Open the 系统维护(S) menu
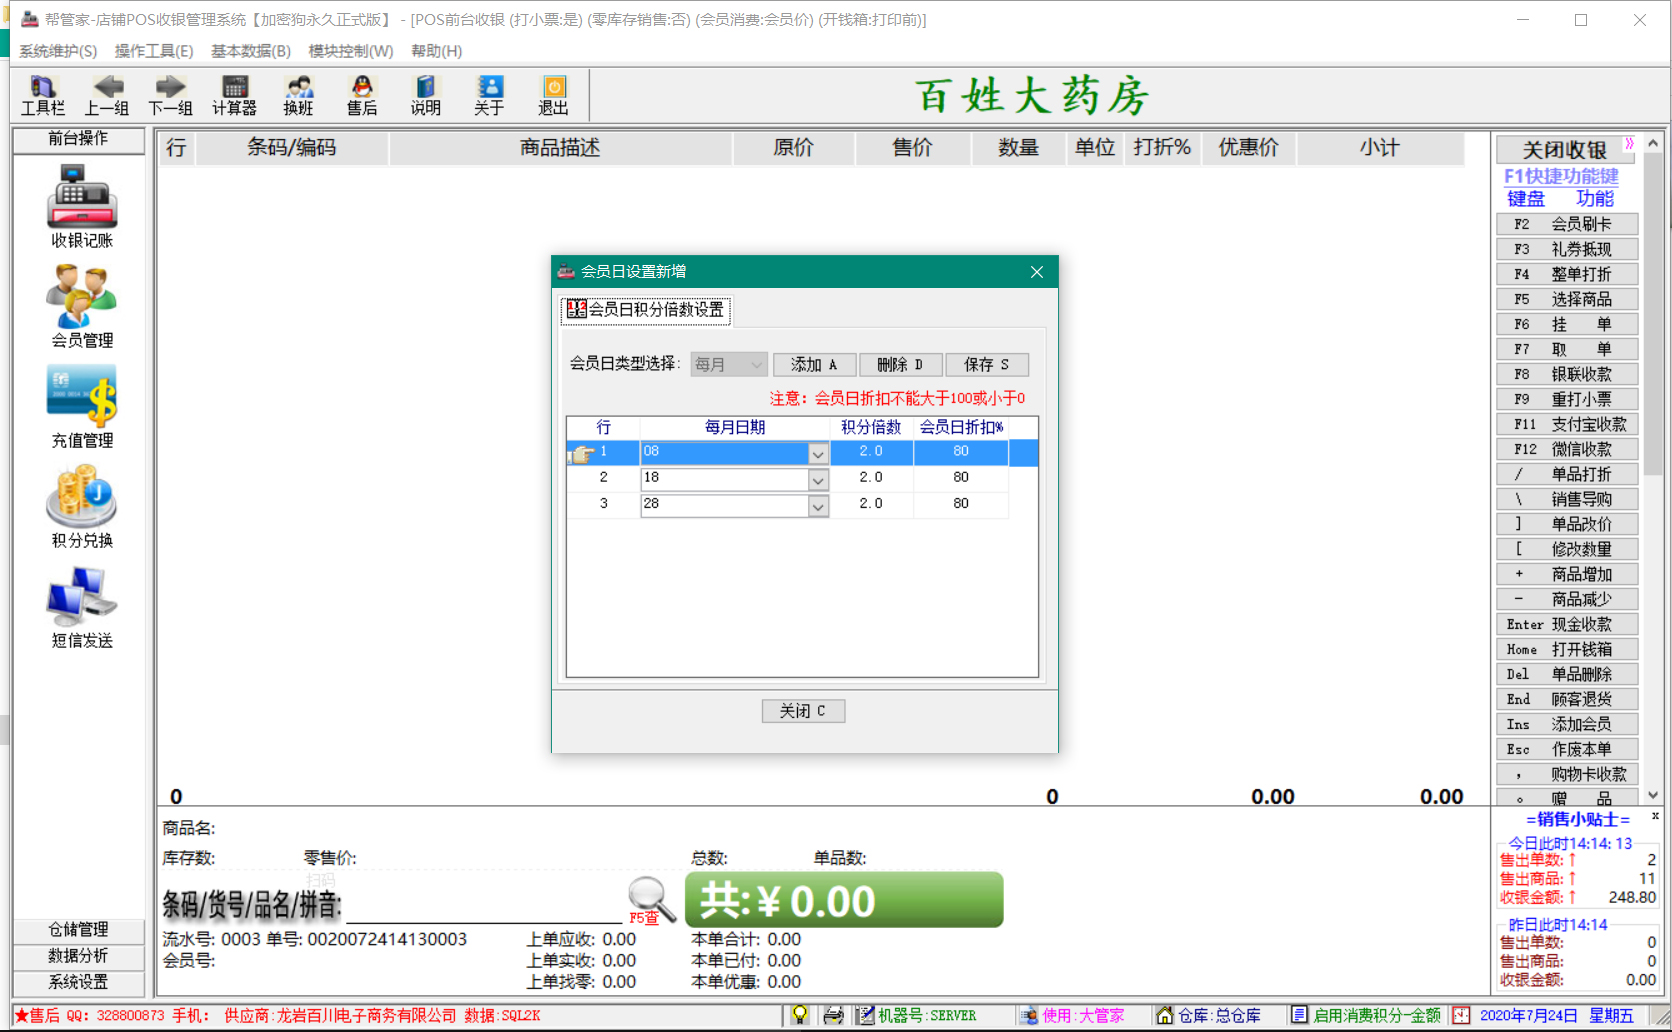The image size is (1672, 1032). click(58, 51)
